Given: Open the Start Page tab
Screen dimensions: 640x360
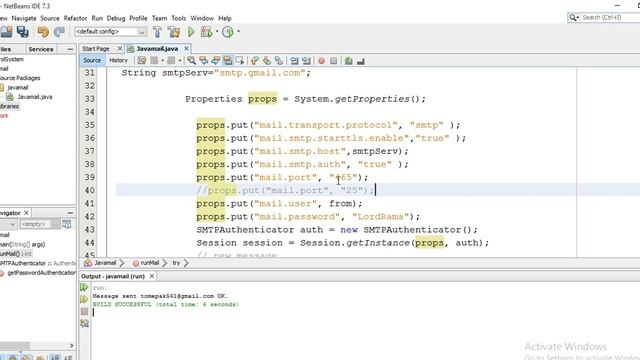Looking at the screenshot, I should pos(96,49).
